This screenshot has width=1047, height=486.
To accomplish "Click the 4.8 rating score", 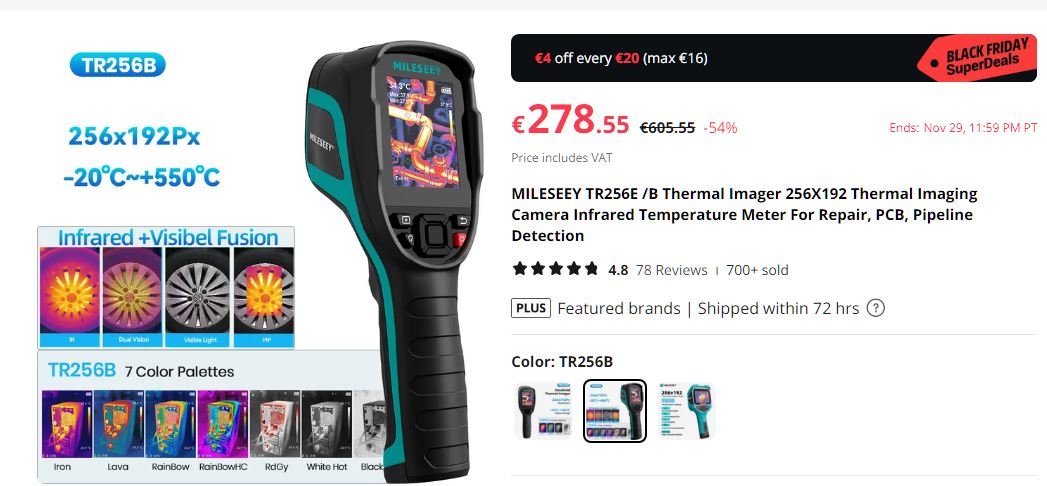I will pyautogui.click(x=618, y=270).
